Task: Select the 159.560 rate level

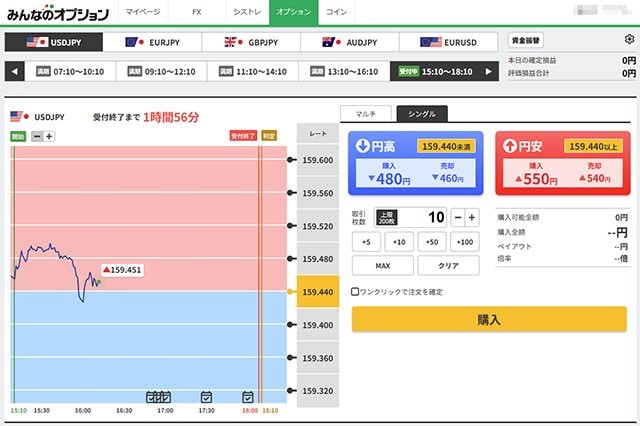Action: [x=318, y=193]
